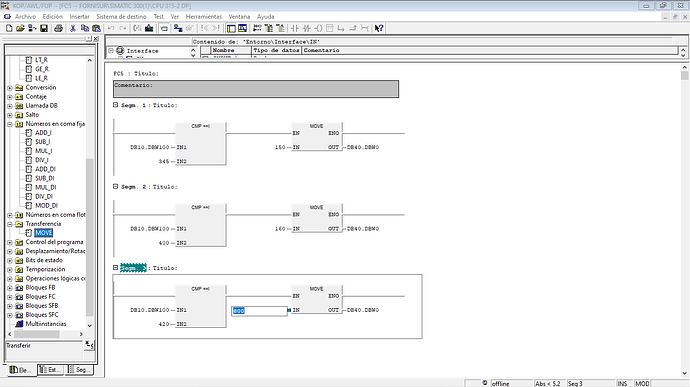Click the editor's vertical scrollbar
Screen dimensions: 690x387
pyautogui.click(x=684, y=220)
